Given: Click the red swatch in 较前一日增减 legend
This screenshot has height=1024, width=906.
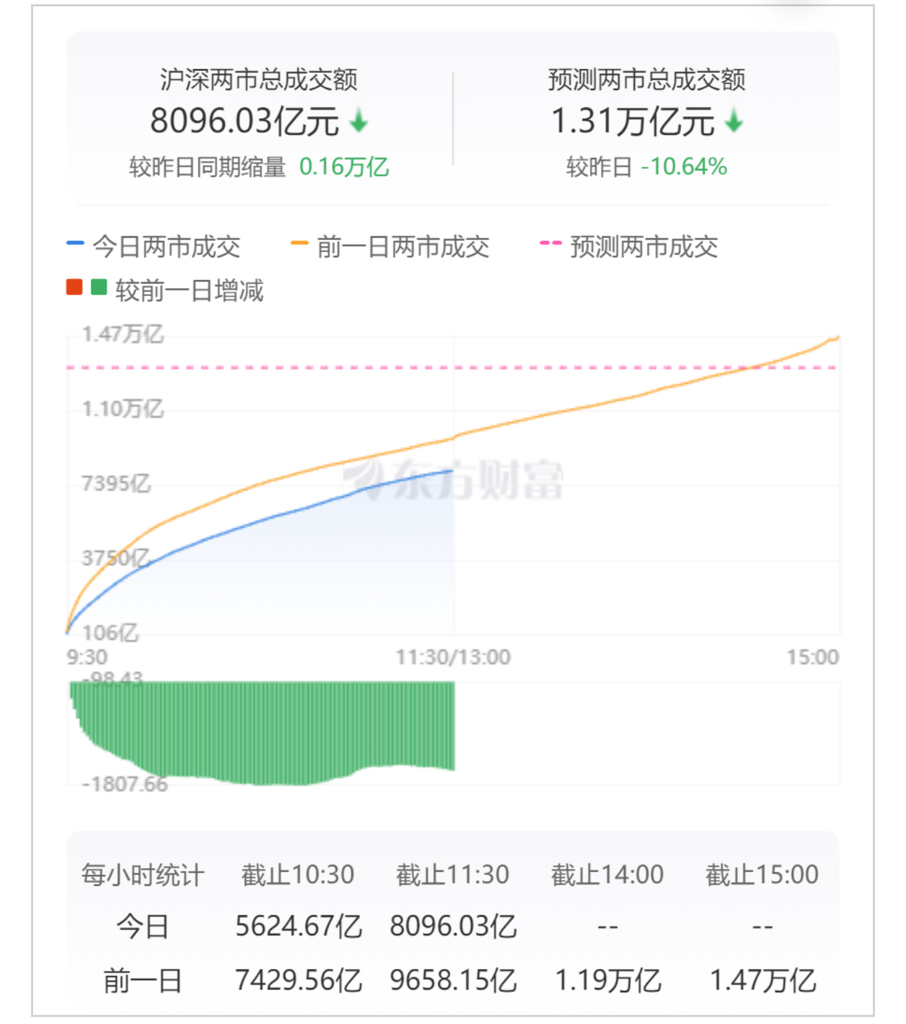Looking at the screenshot, I should tap(74, 287).
